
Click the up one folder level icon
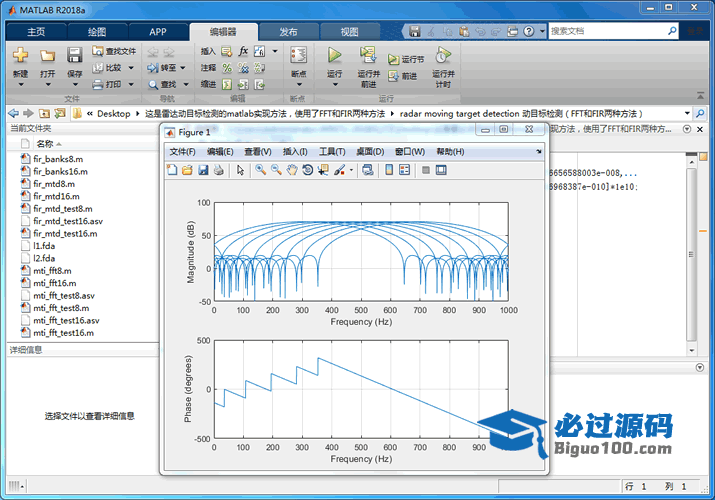pos(44,113)
